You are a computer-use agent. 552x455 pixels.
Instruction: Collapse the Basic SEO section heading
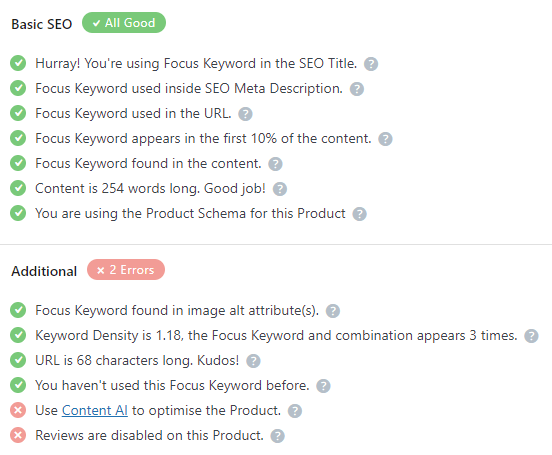tap(42, 24)
